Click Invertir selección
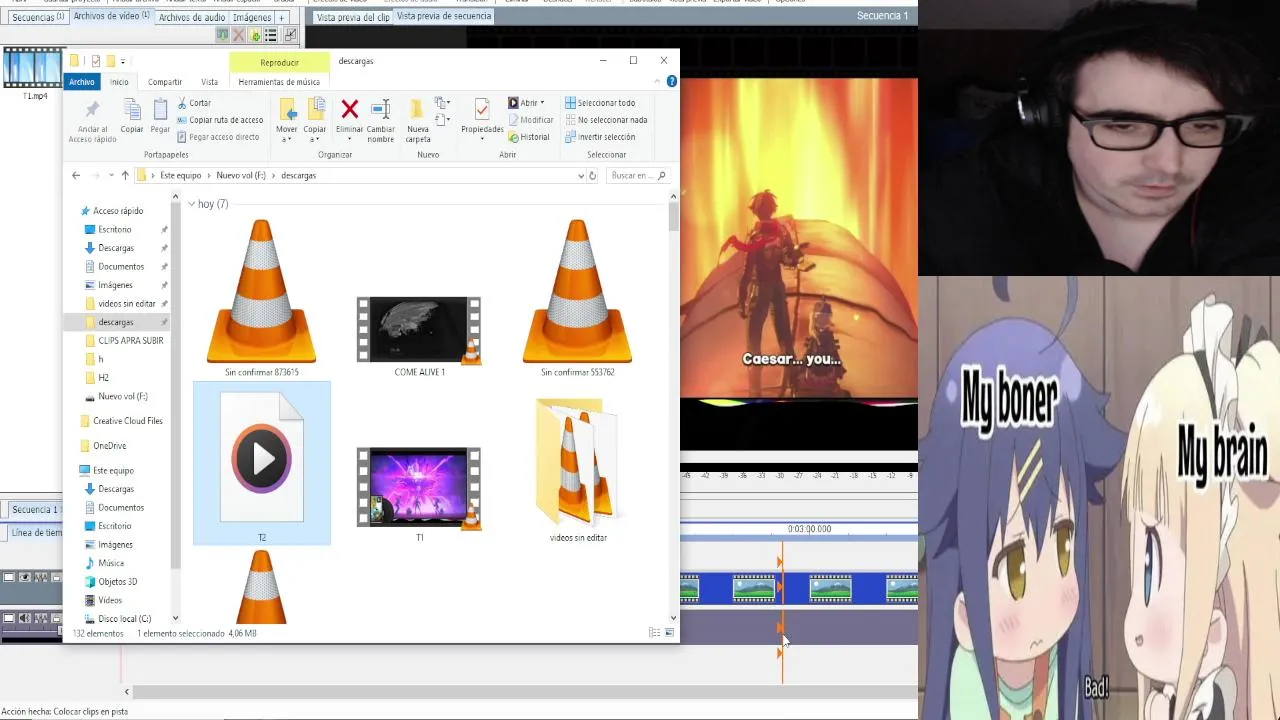The height and width of the screenshot is (720, 1280). pos(600,137)
